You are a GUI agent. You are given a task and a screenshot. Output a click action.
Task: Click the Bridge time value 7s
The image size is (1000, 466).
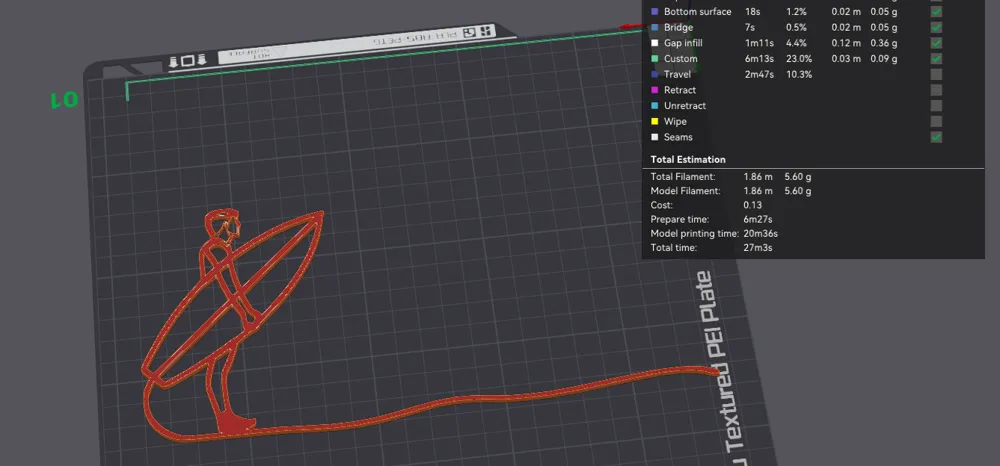point(750,27)
